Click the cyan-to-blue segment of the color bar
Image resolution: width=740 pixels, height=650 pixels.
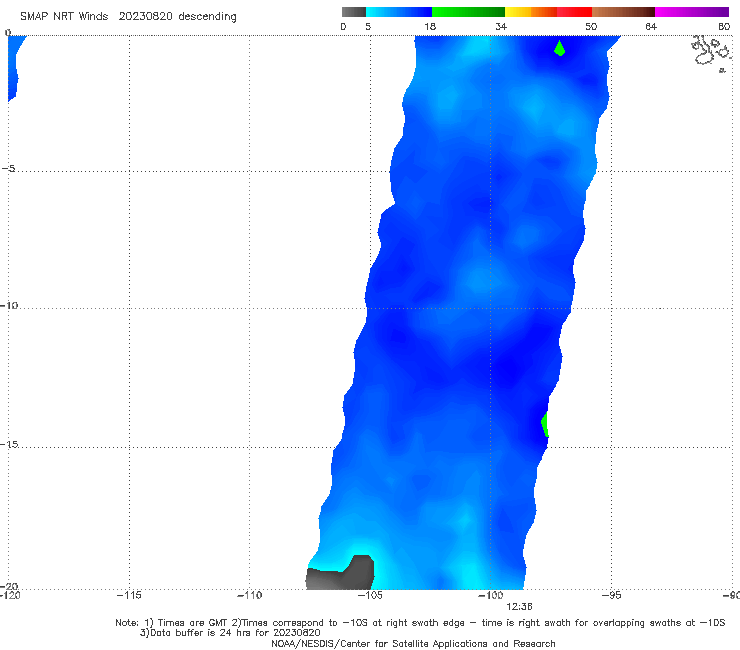tap(399, 12)
